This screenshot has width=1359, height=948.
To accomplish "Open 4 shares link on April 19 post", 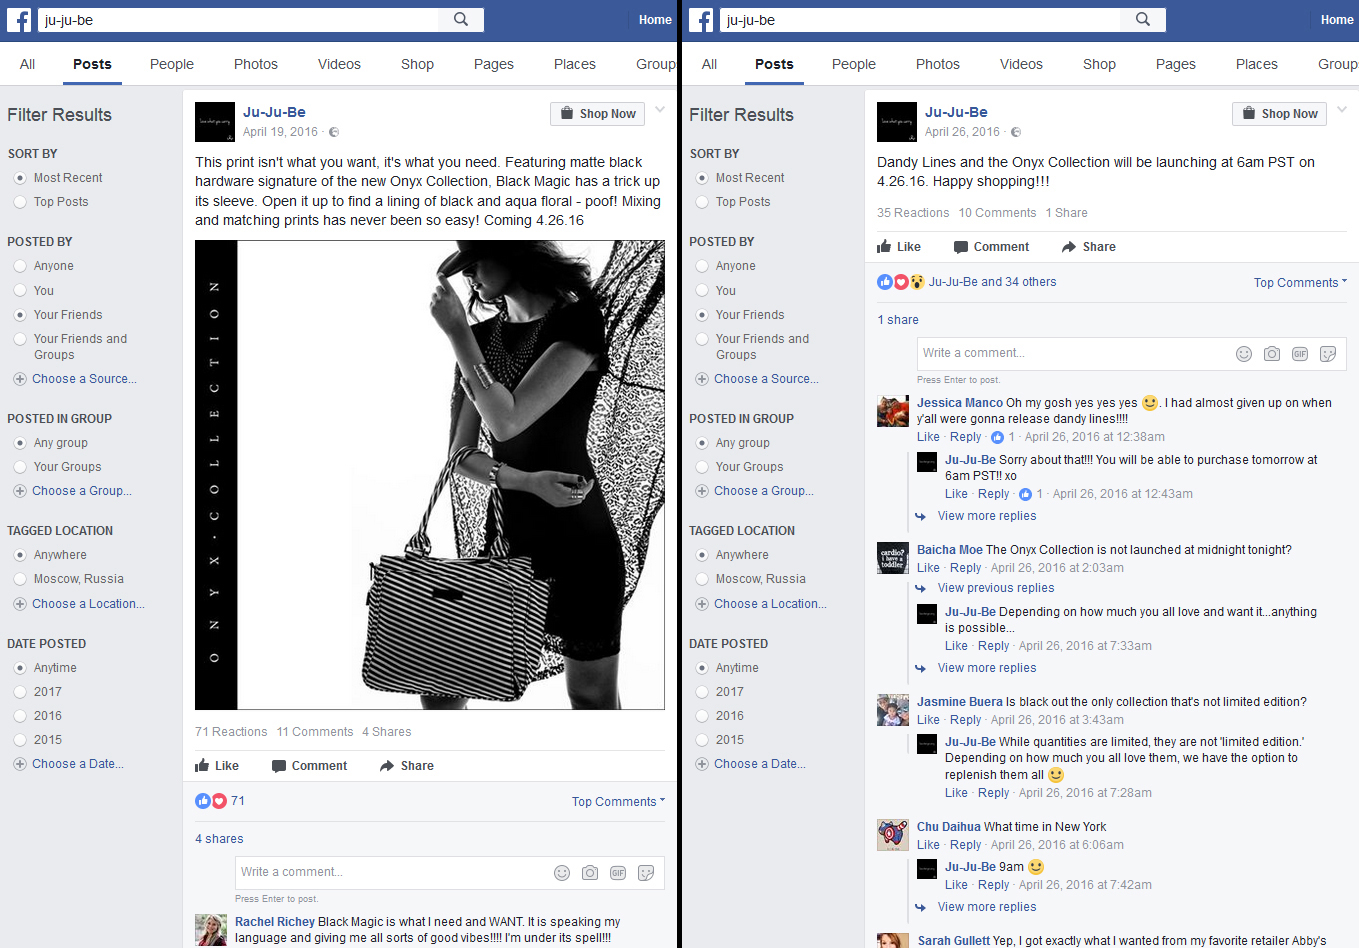I will pos(219,839).
